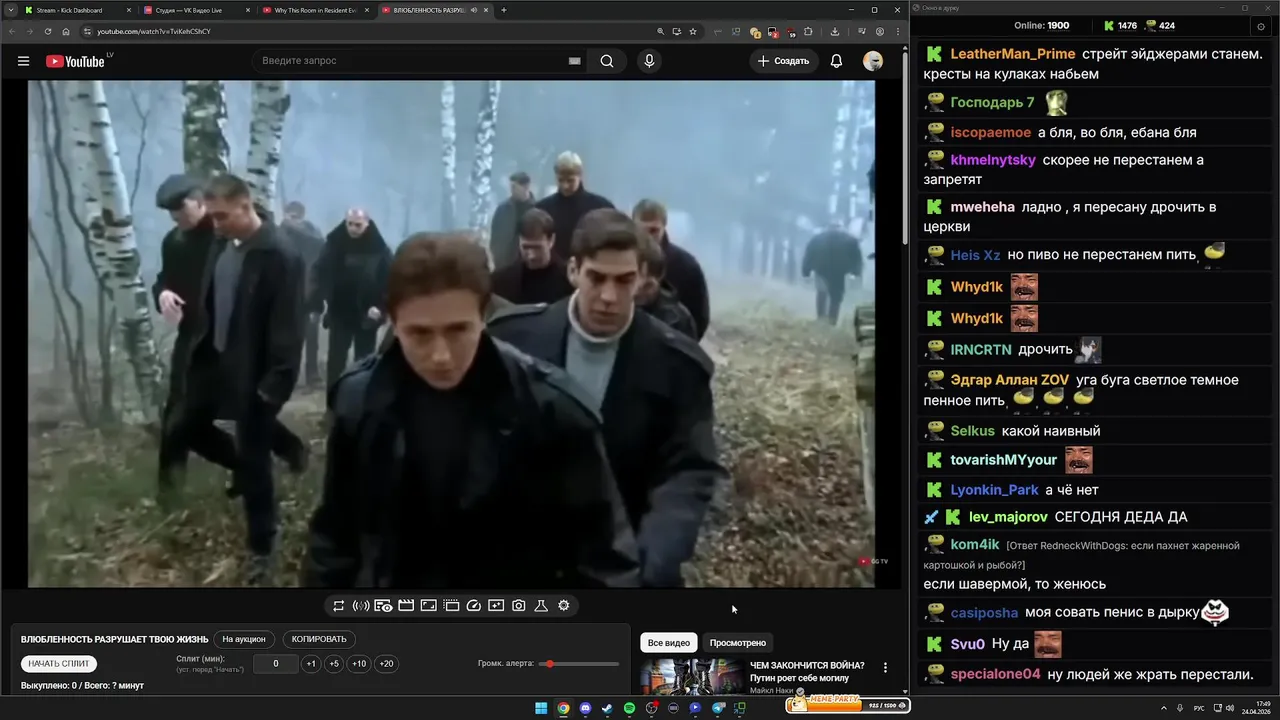Click username khmelnytsky in chat
The height and width of the screenshot is (720, 1280).
click(993, 160)
